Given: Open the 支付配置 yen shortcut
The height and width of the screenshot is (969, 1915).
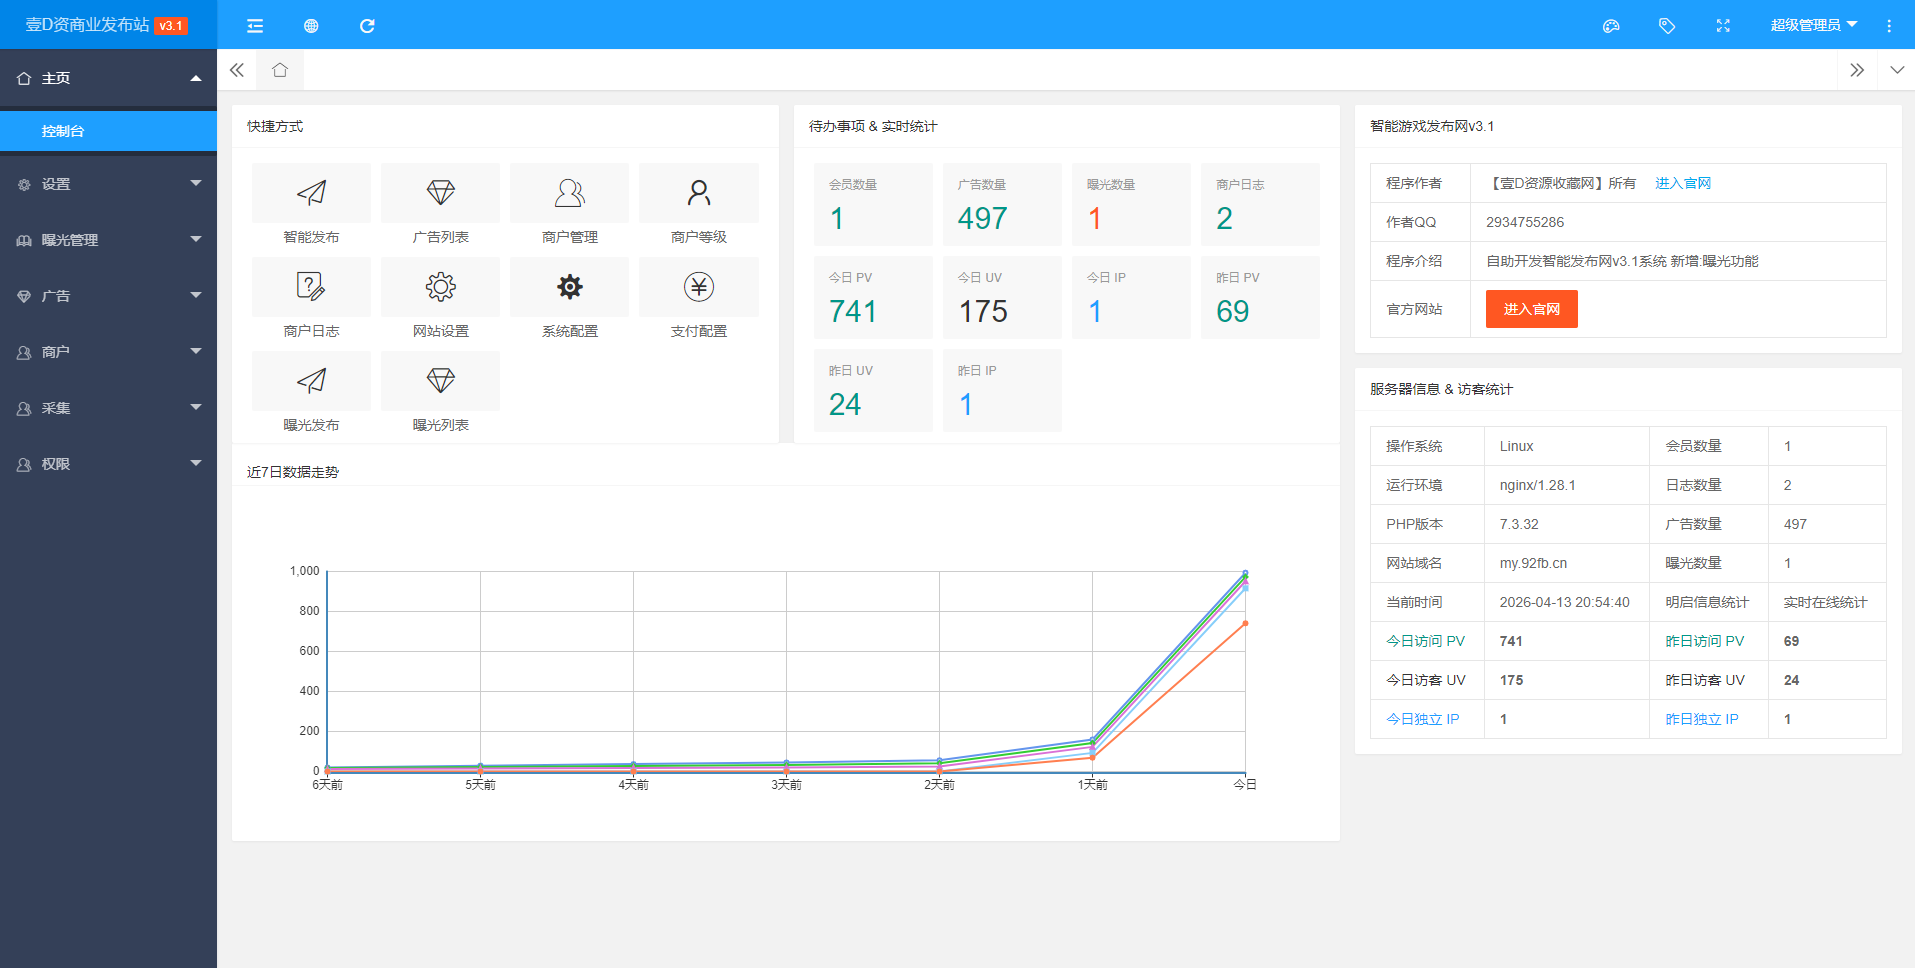Looking at the screenshot, I should pos(698,287).
